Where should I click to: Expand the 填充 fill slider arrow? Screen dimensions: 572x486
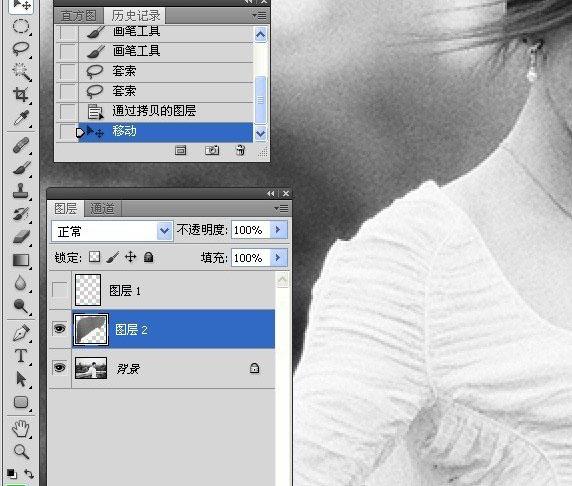coord(278,258)
